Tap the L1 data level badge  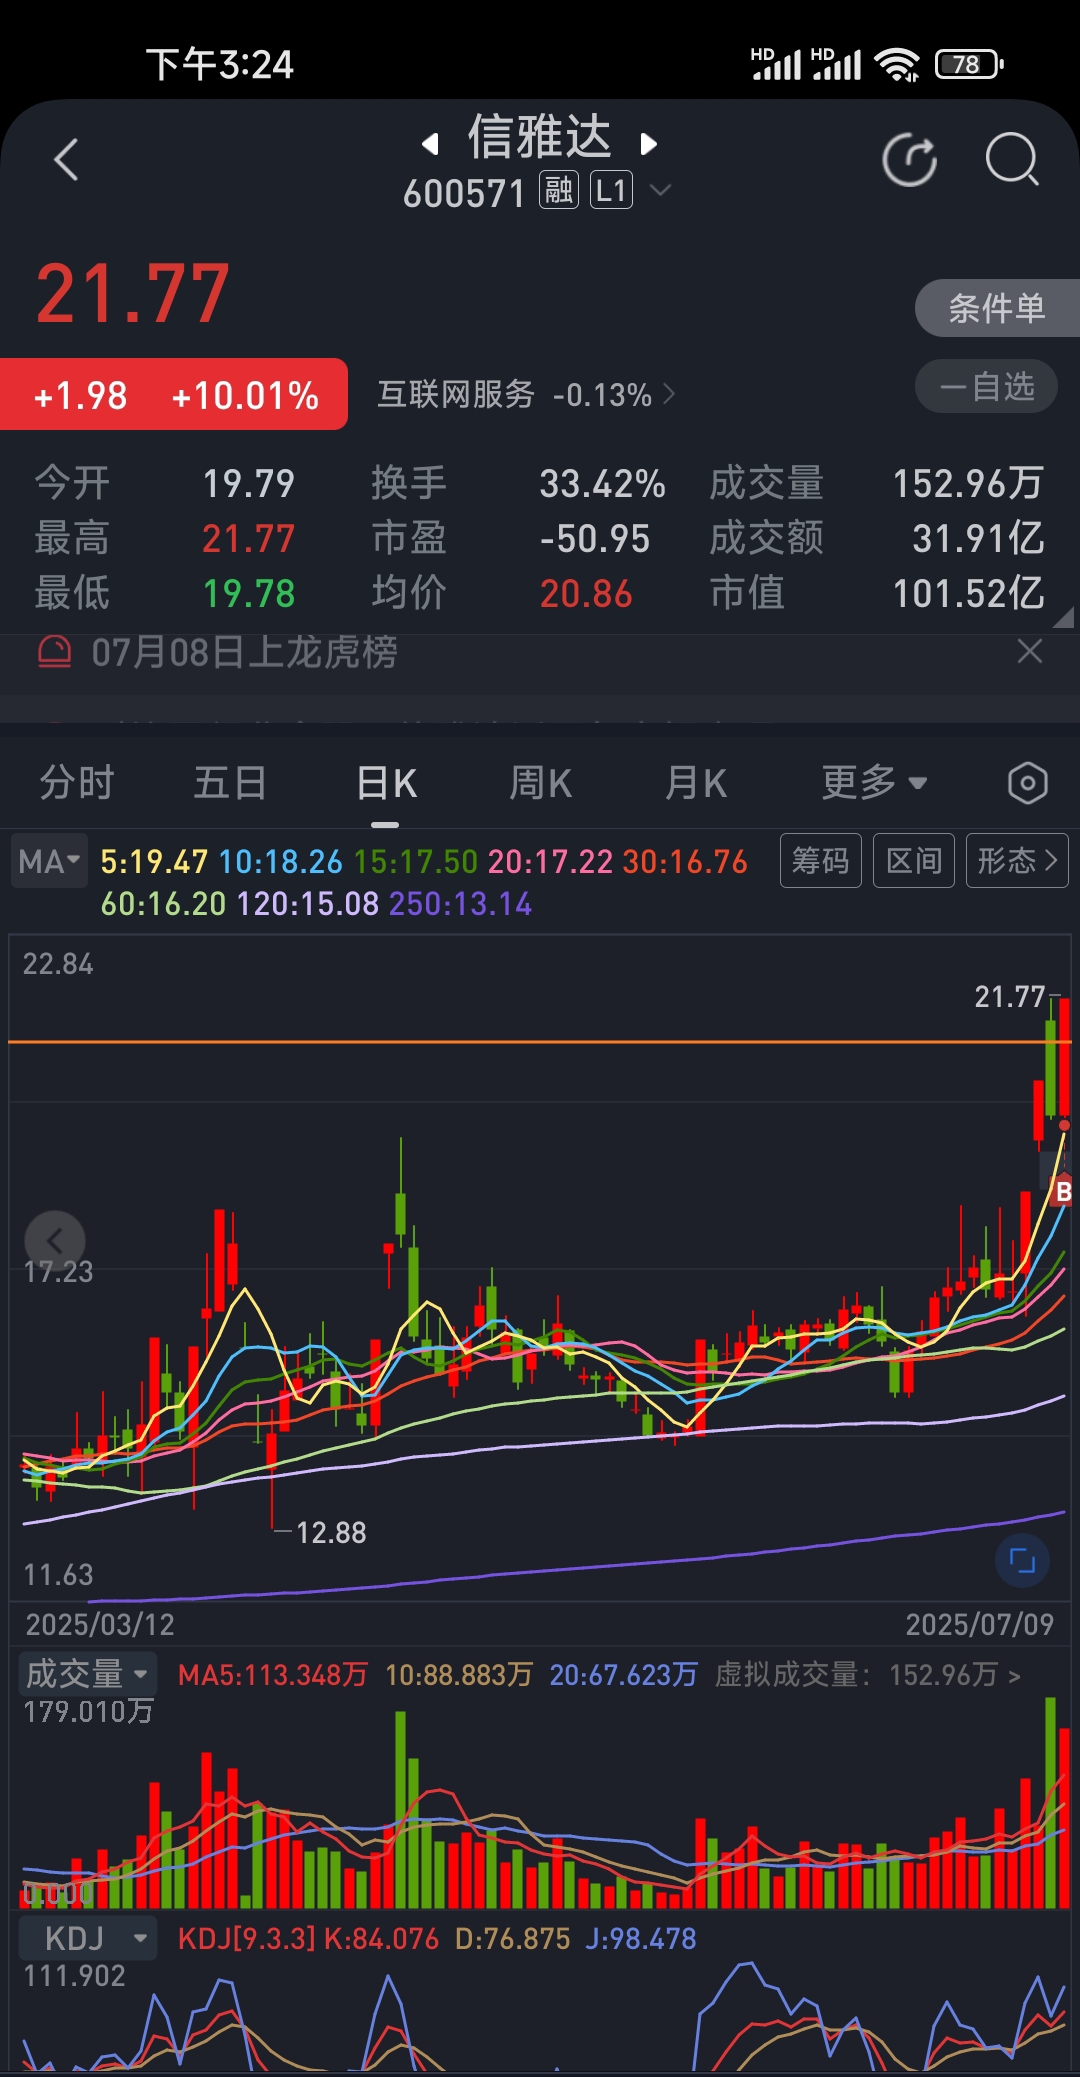tap(611, 190)
